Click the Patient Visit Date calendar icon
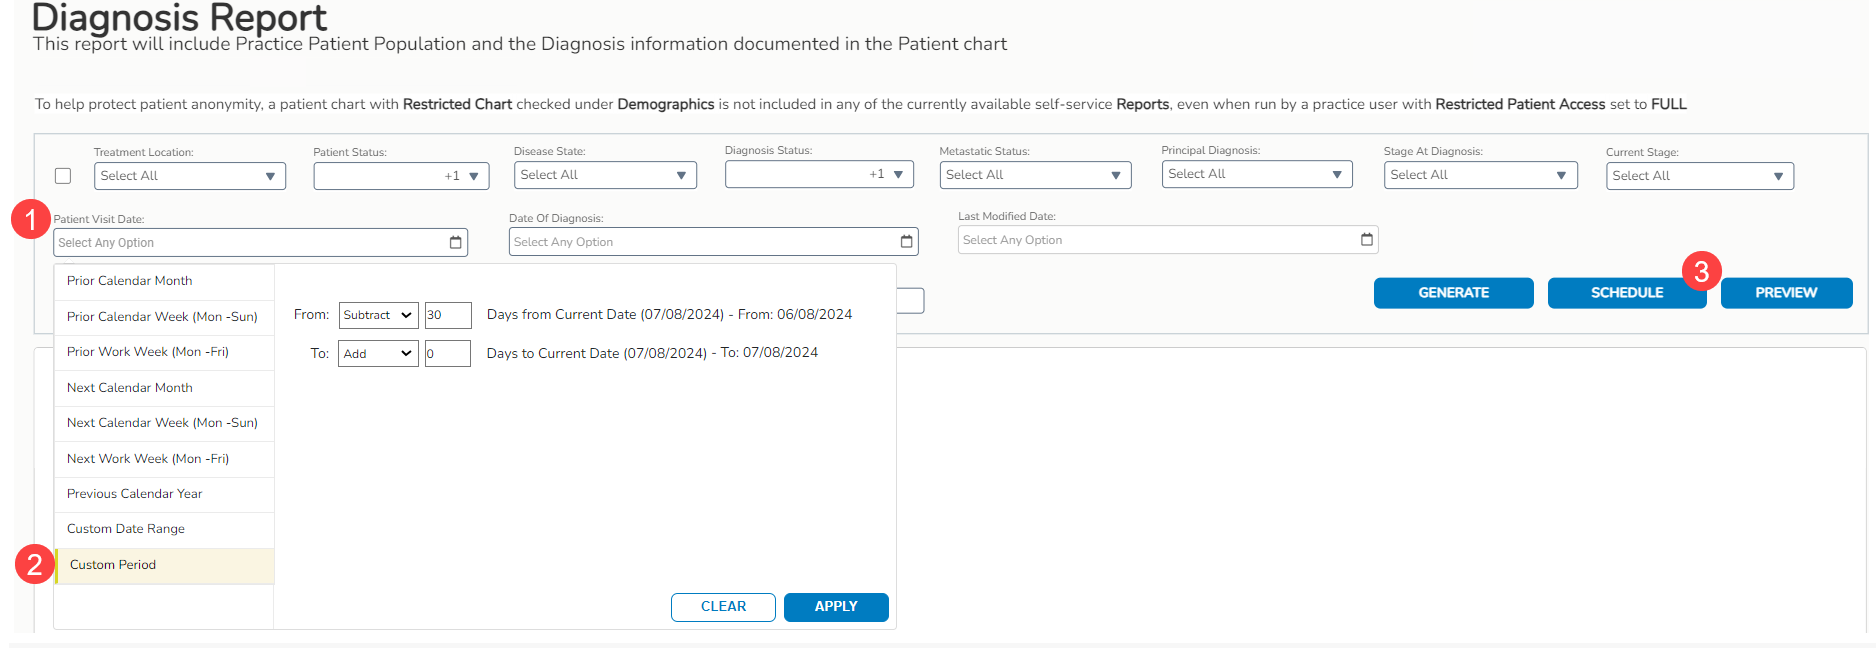 pyautogui.click(x=455, y=243)
